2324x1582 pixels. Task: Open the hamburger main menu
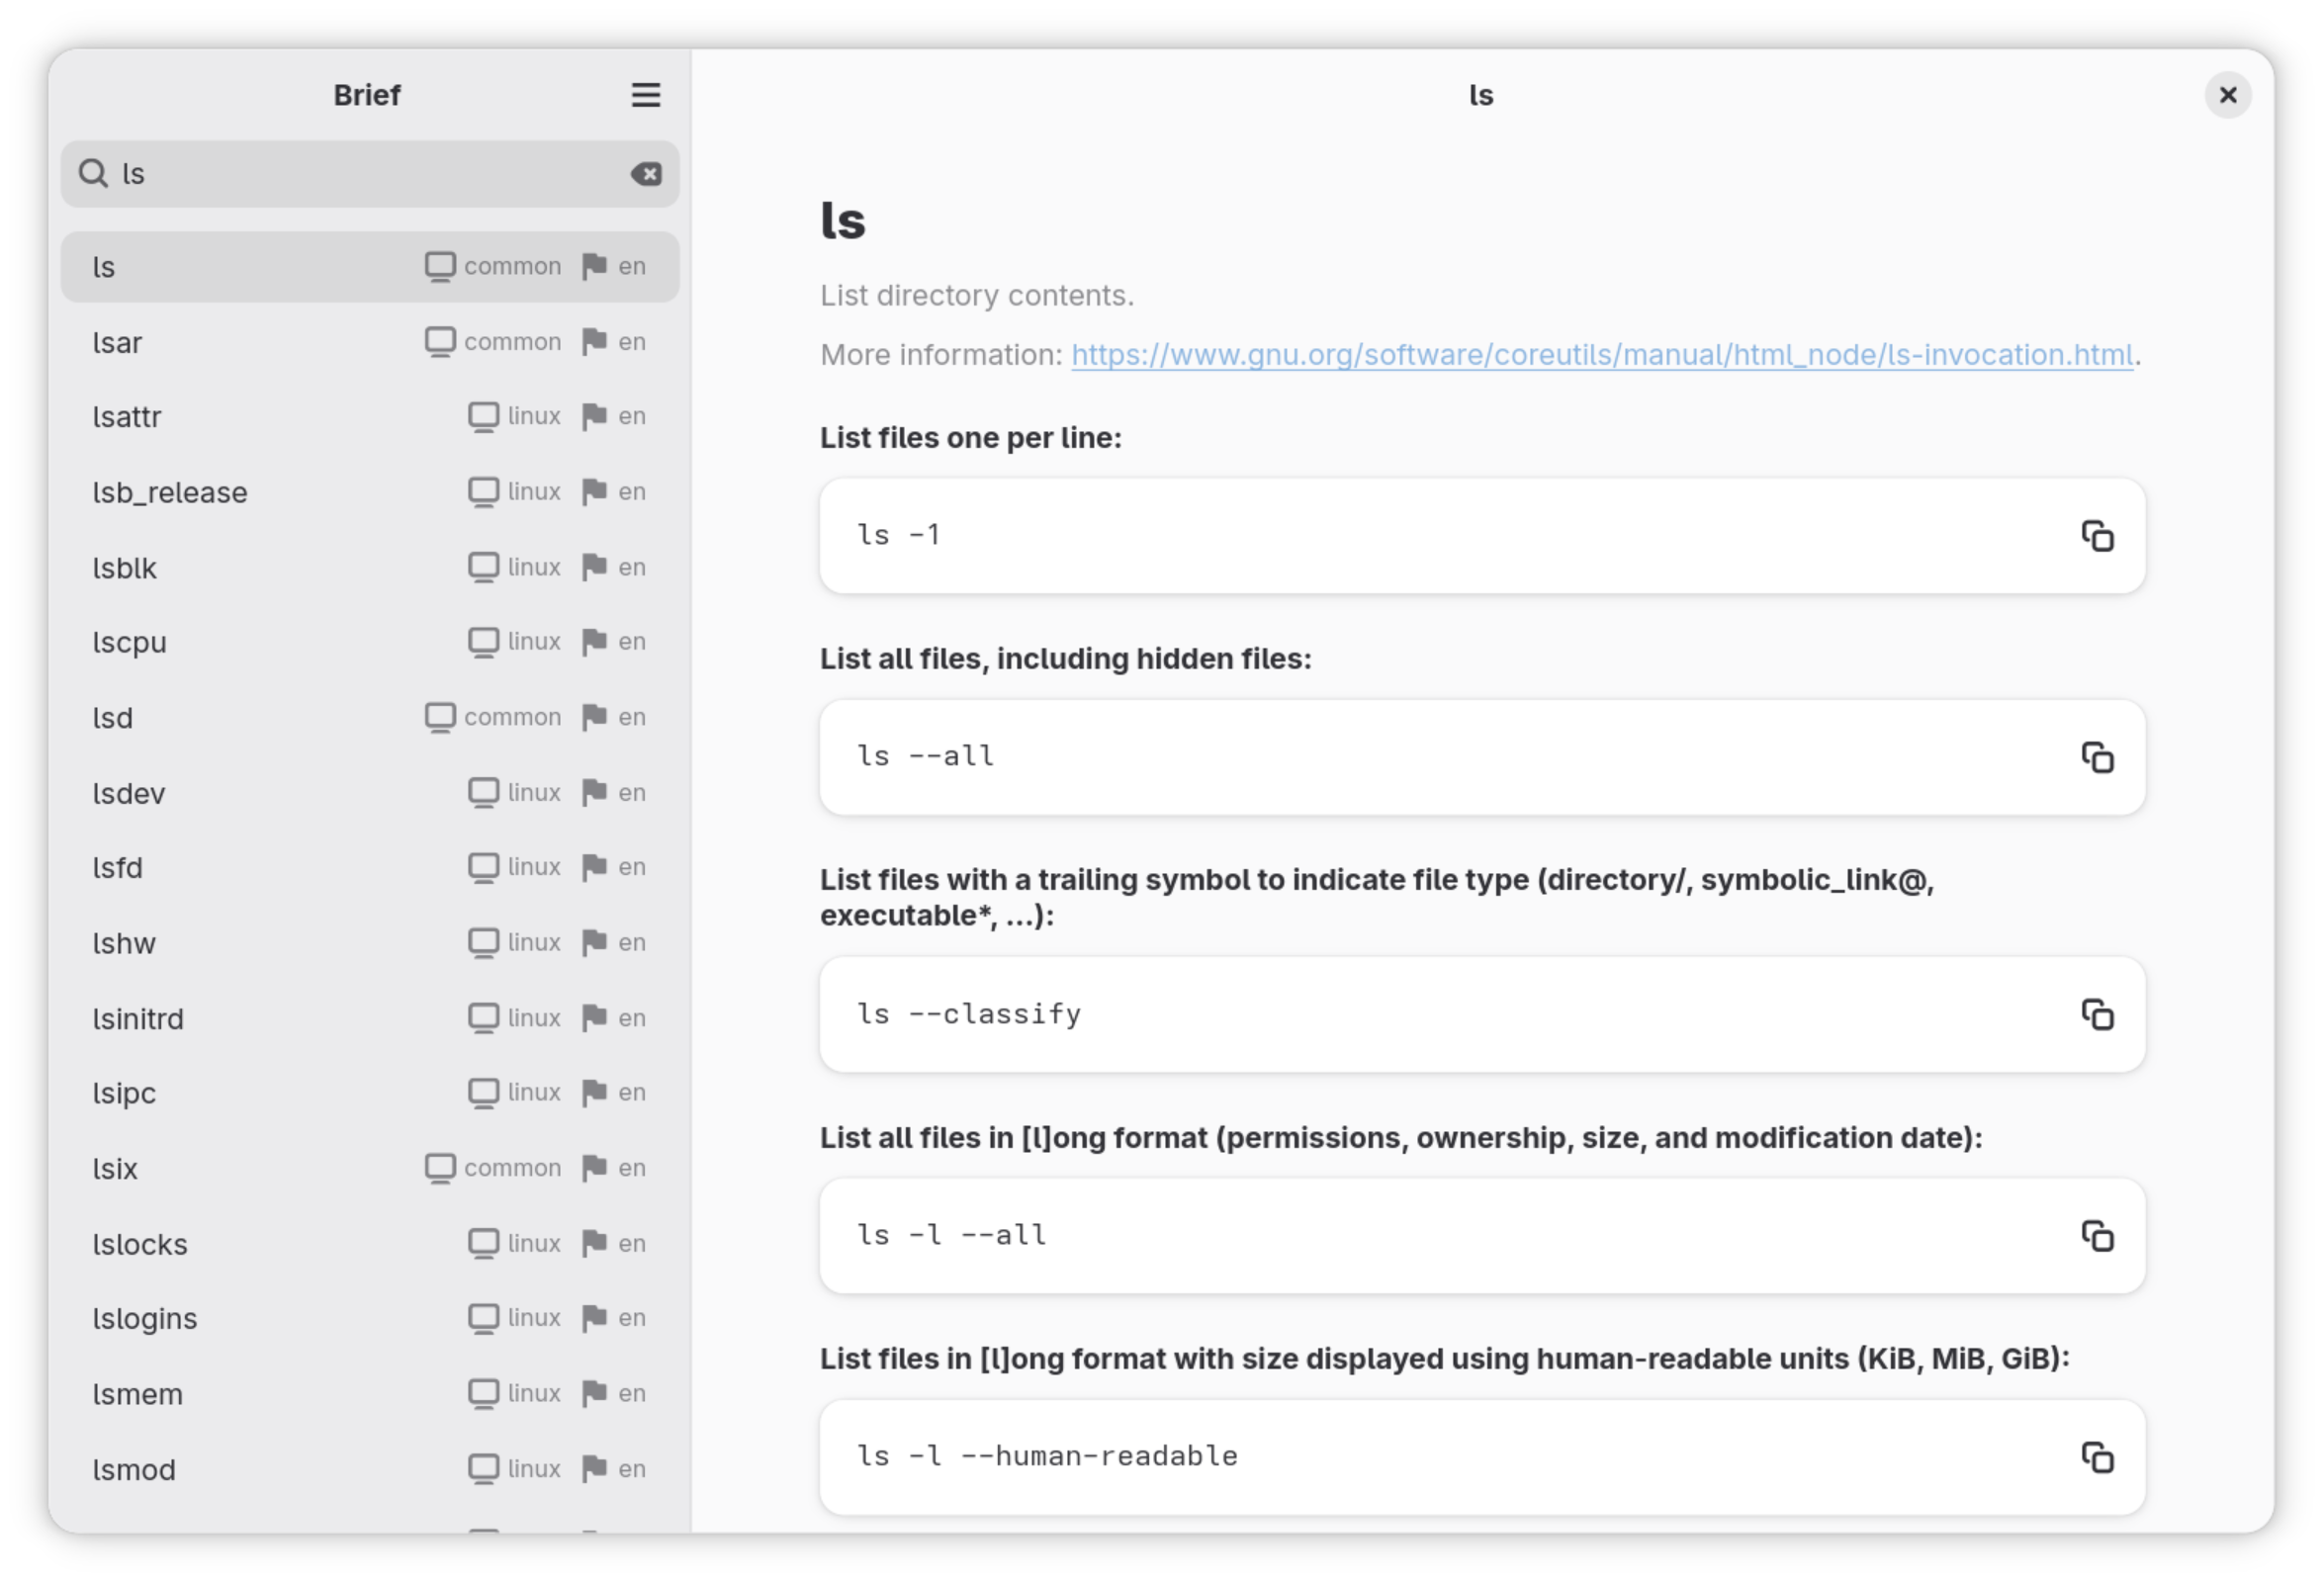coord(645,95)
